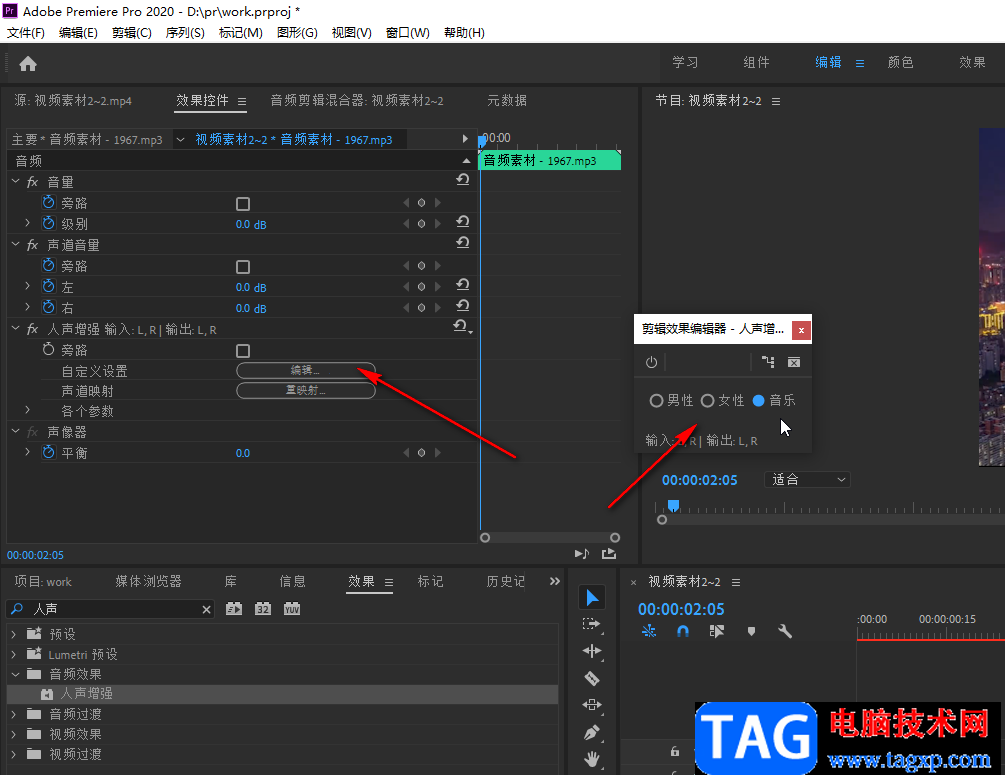This screenshot has height=775, width=1005.
Task: Toggle stopwatch animation for 级别
Action: [49, 223]
